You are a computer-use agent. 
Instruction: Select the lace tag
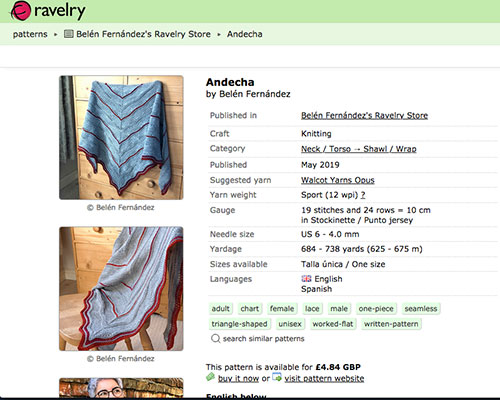312,309
